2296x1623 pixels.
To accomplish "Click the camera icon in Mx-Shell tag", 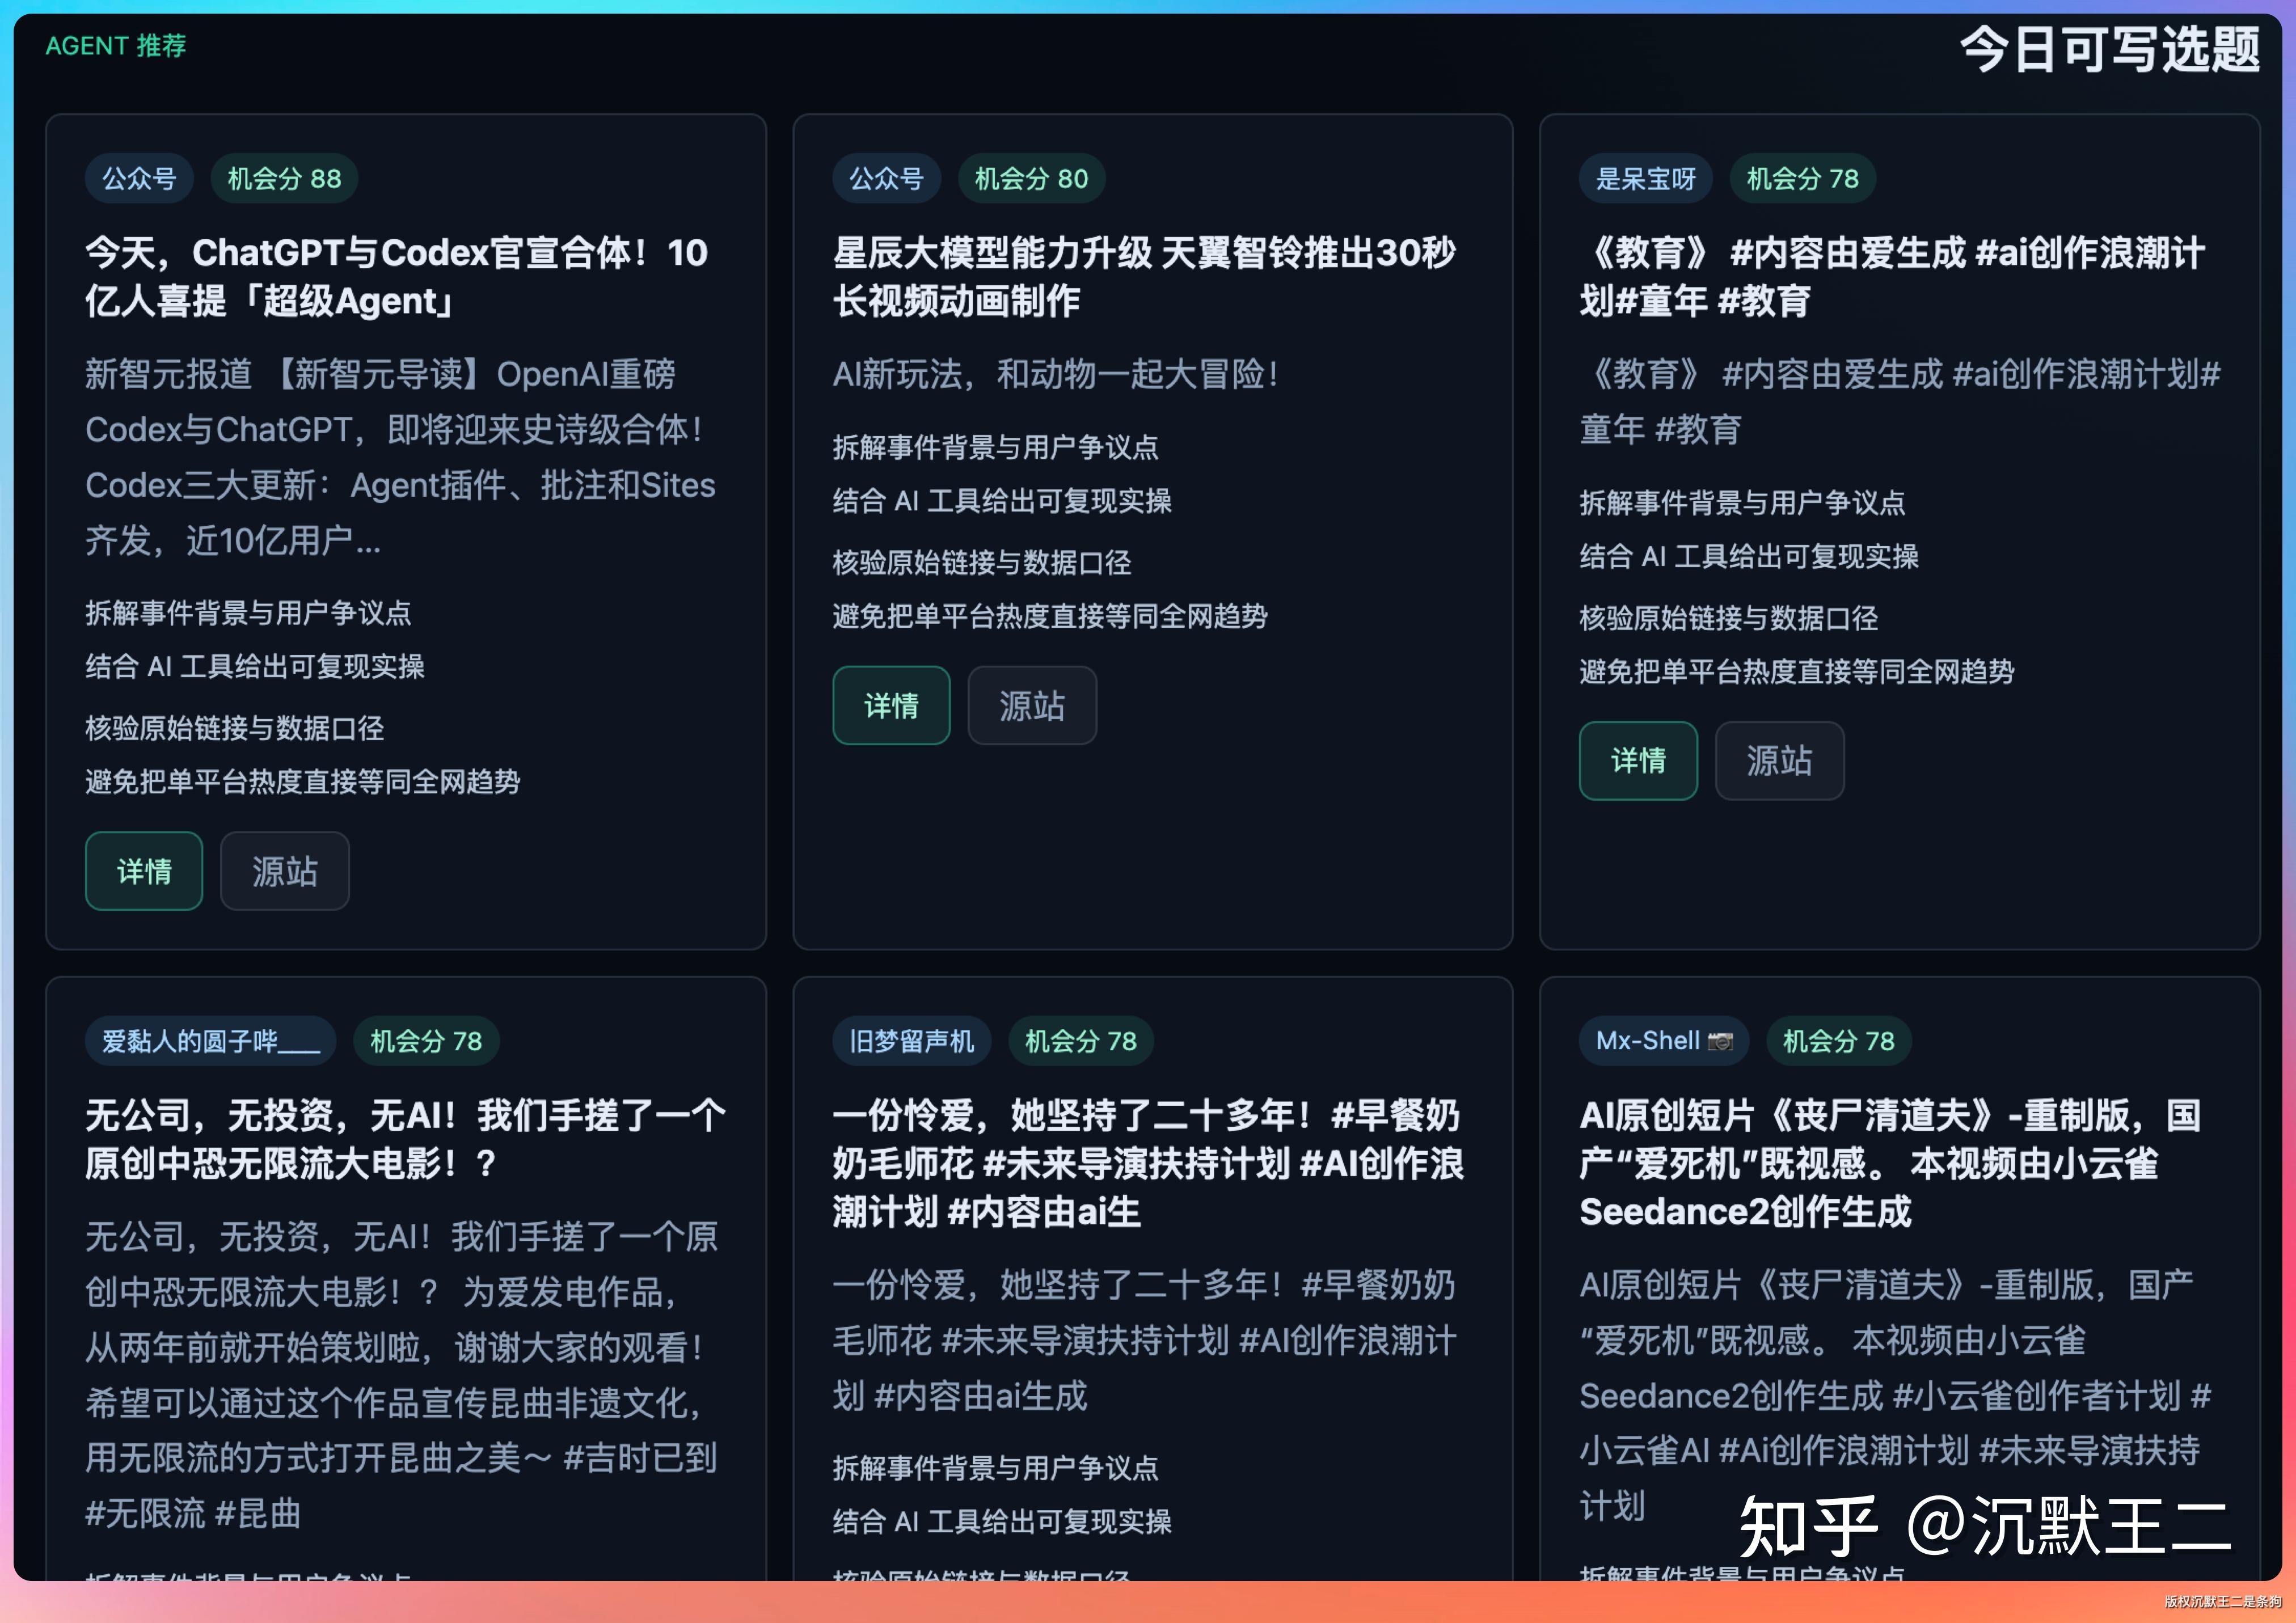I will (1720, 1041).
